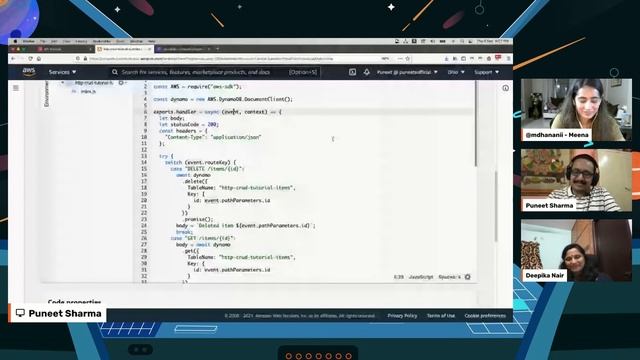Click the info circle icon at right
640x360 pixels.
(x=505, y=88)
